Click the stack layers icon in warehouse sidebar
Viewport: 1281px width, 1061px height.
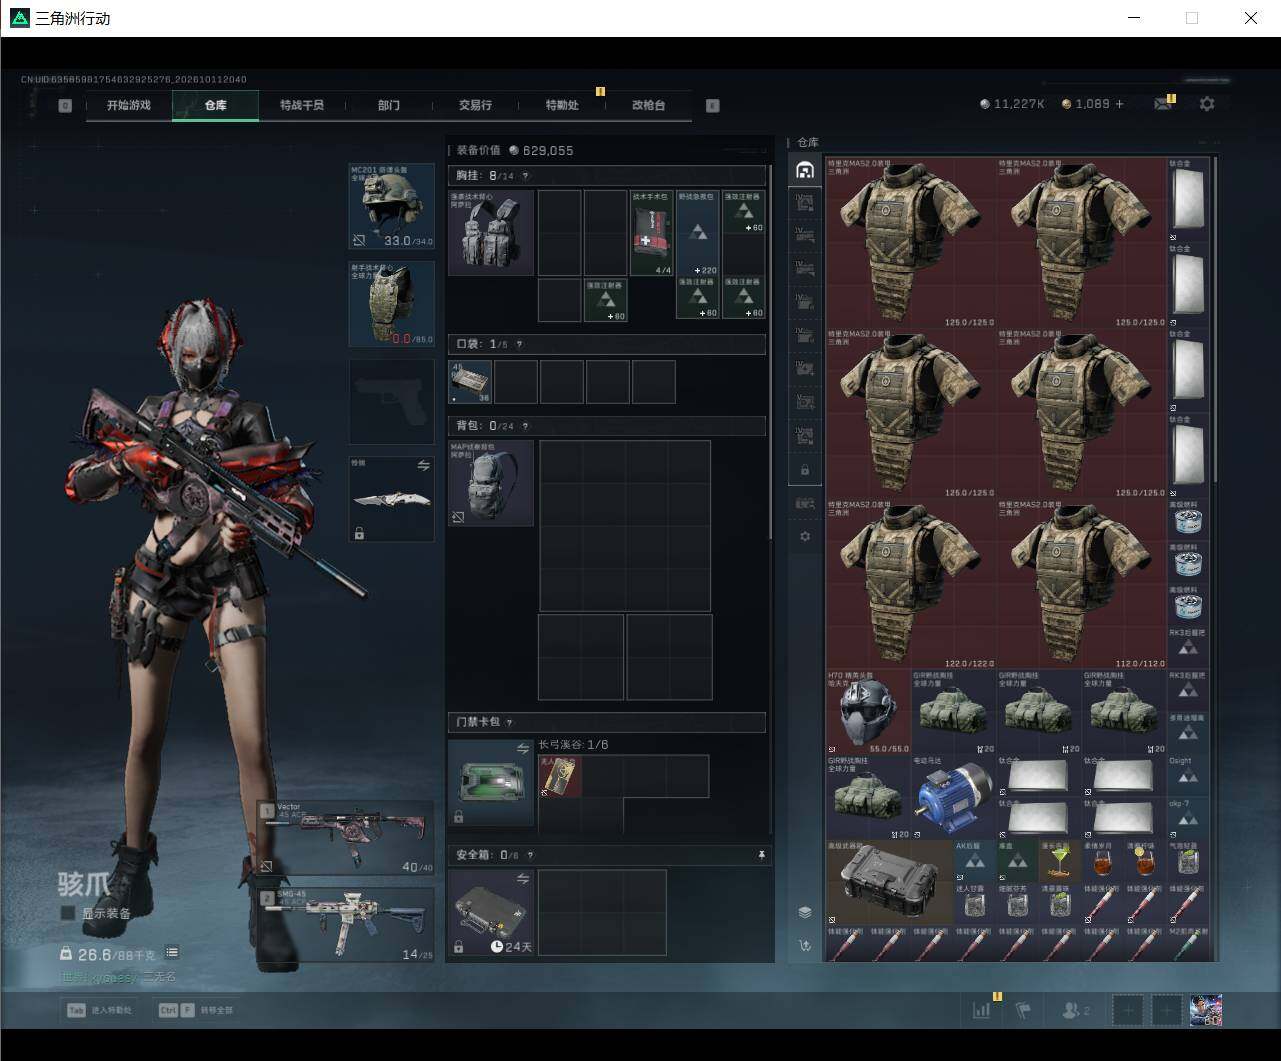point(805,913)
